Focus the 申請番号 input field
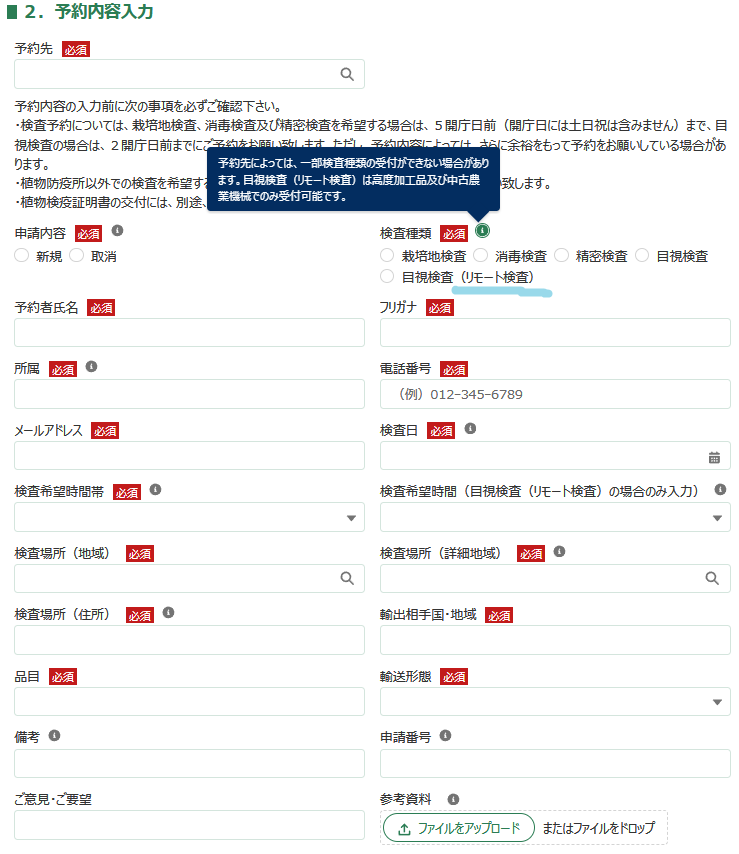This screenshot has width=739, height=854. coord(555,764)
